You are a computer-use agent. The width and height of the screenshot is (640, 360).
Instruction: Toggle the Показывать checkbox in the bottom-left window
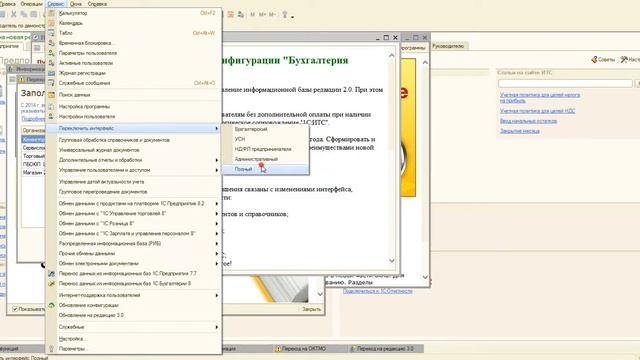pyautogui.click(x=15, y=309)
